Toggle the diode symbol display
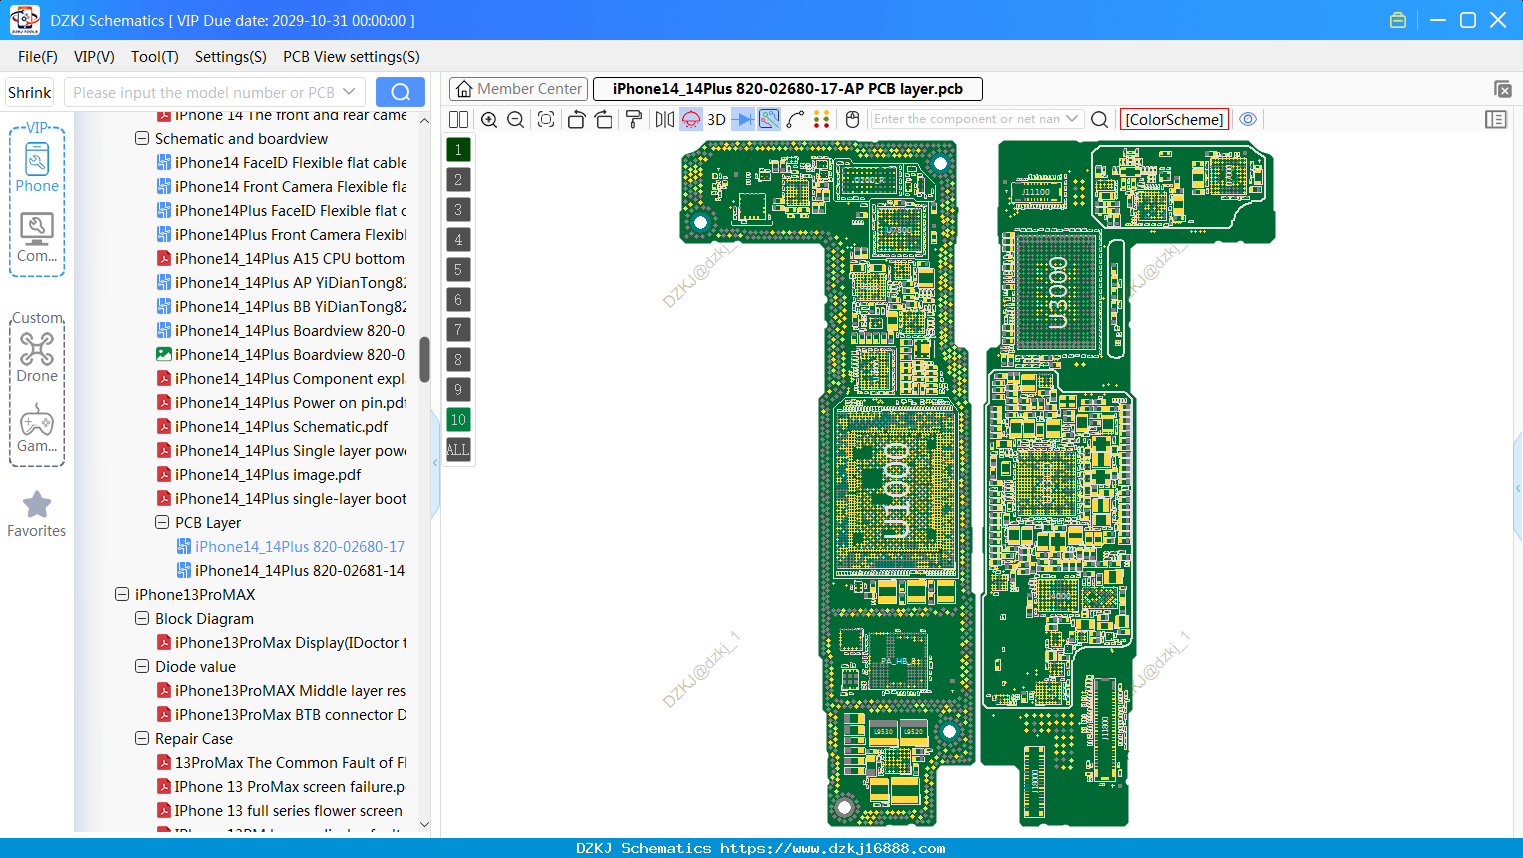Screen dimensions: 1523x858 pyautogui.click(x=743, y=119)
